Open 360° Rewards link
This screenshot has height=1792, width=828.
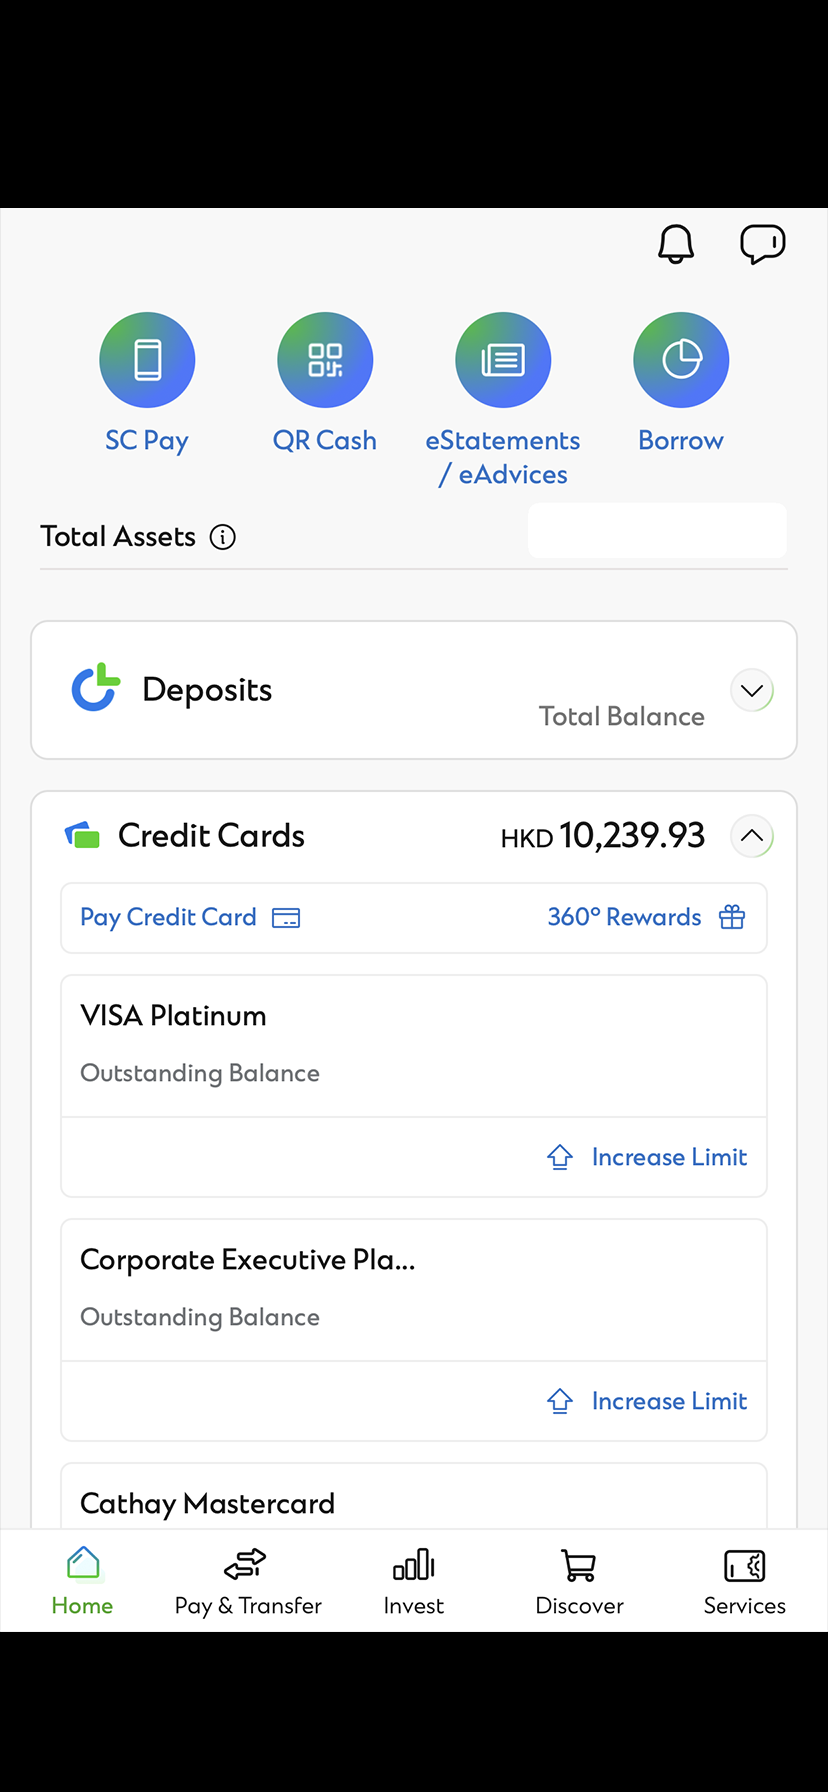pyautogui.click(x=624, y=917)
